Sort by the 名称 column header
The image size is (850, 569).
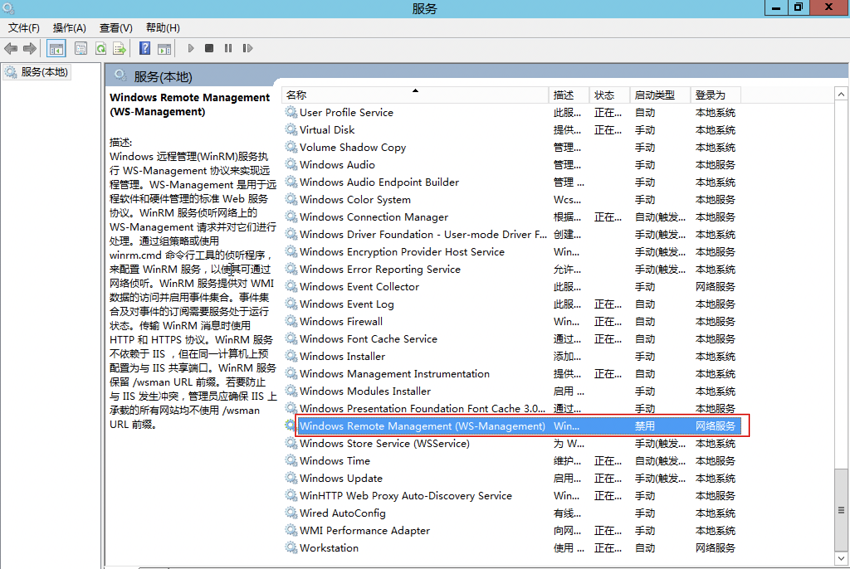(415, 95)
